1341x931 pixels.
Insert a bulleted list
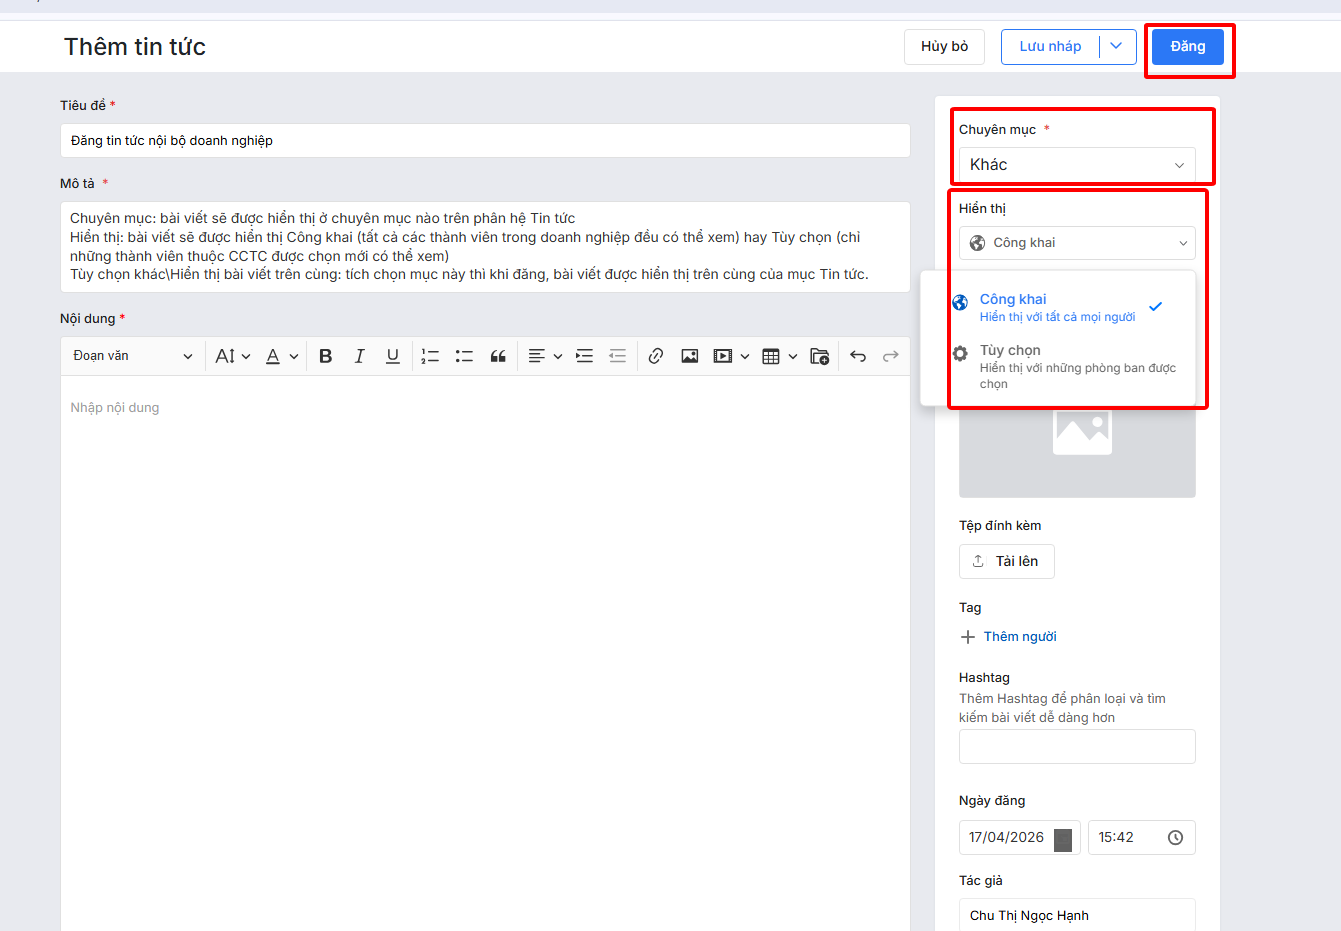coord(464,356)
